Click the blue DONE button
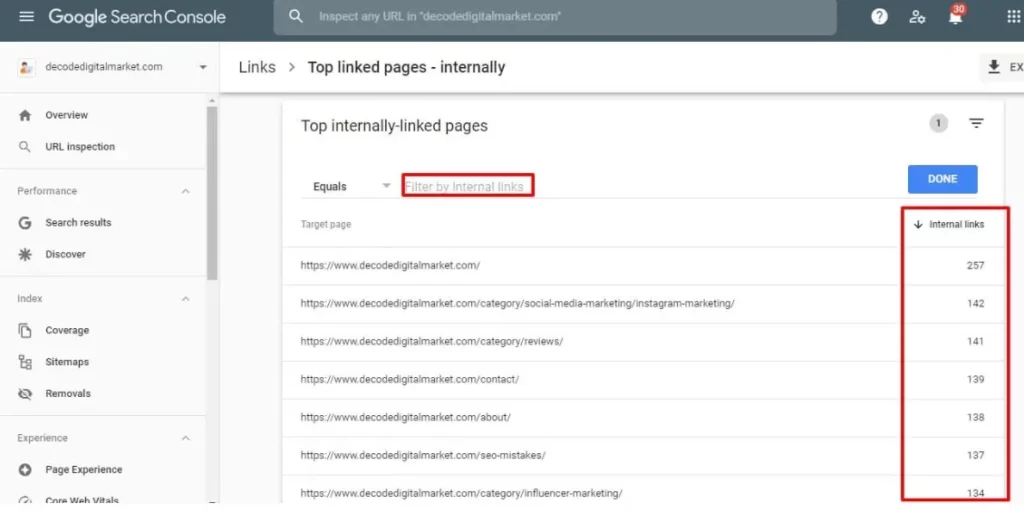Screen dimensions: 1024x523 point(942,179)
